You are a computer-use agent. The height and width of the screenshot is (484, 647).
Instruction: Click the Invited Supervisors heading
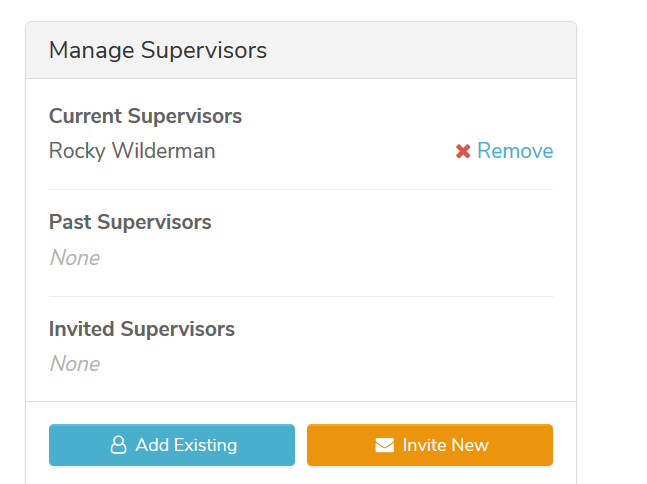coord(142,329)
